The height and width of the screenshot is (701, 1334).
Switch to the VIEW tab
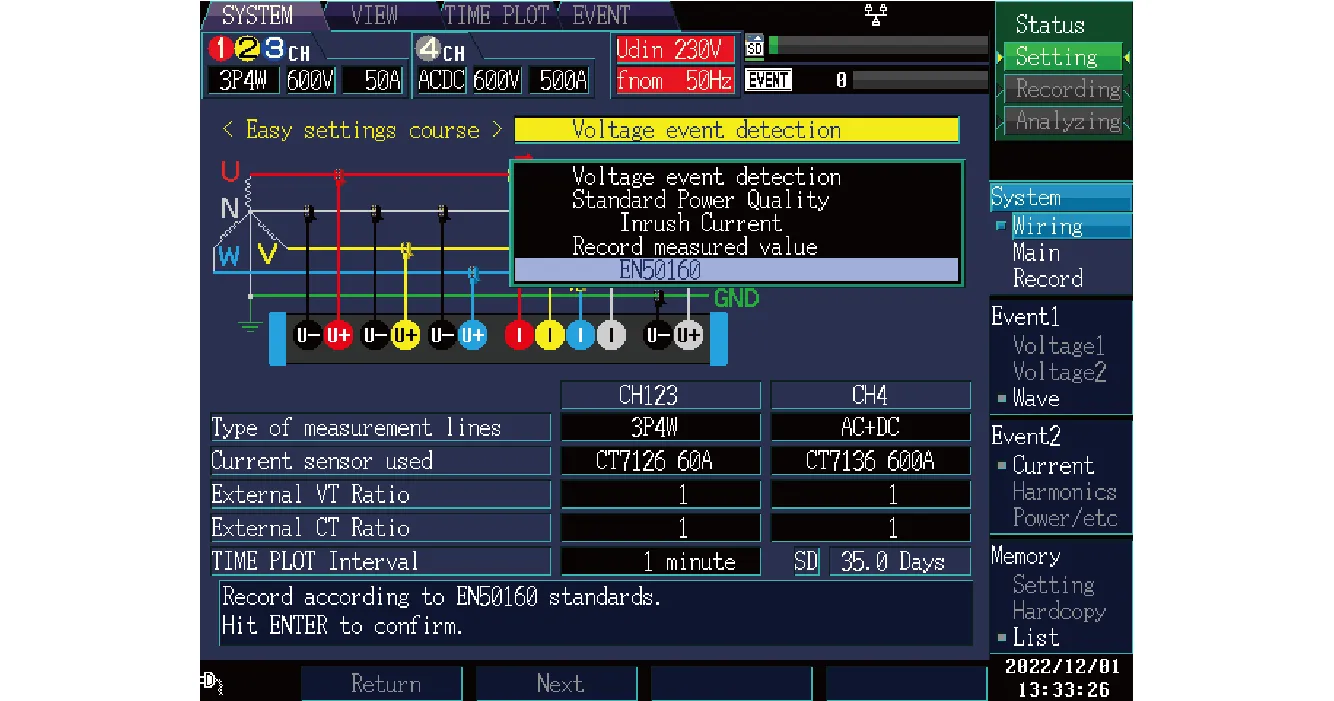375,15
